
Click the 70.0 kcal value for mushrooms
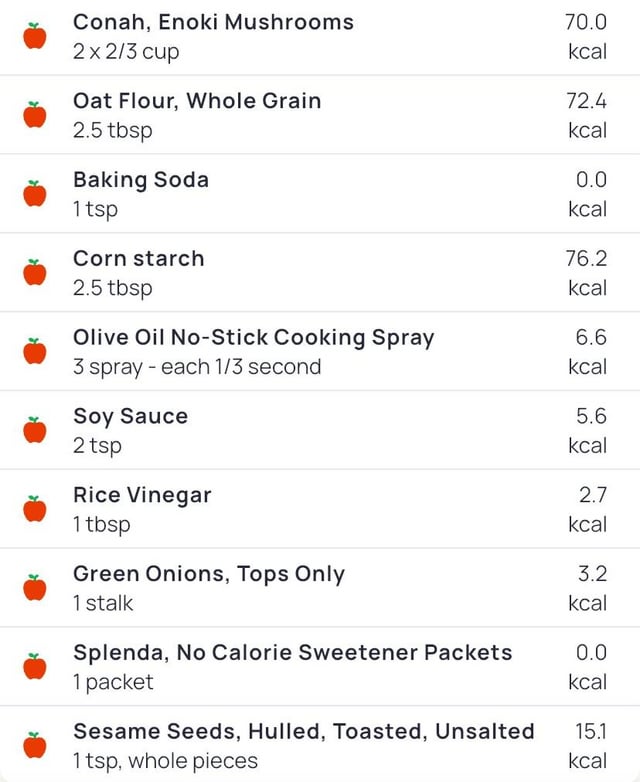tap(586, 36)
